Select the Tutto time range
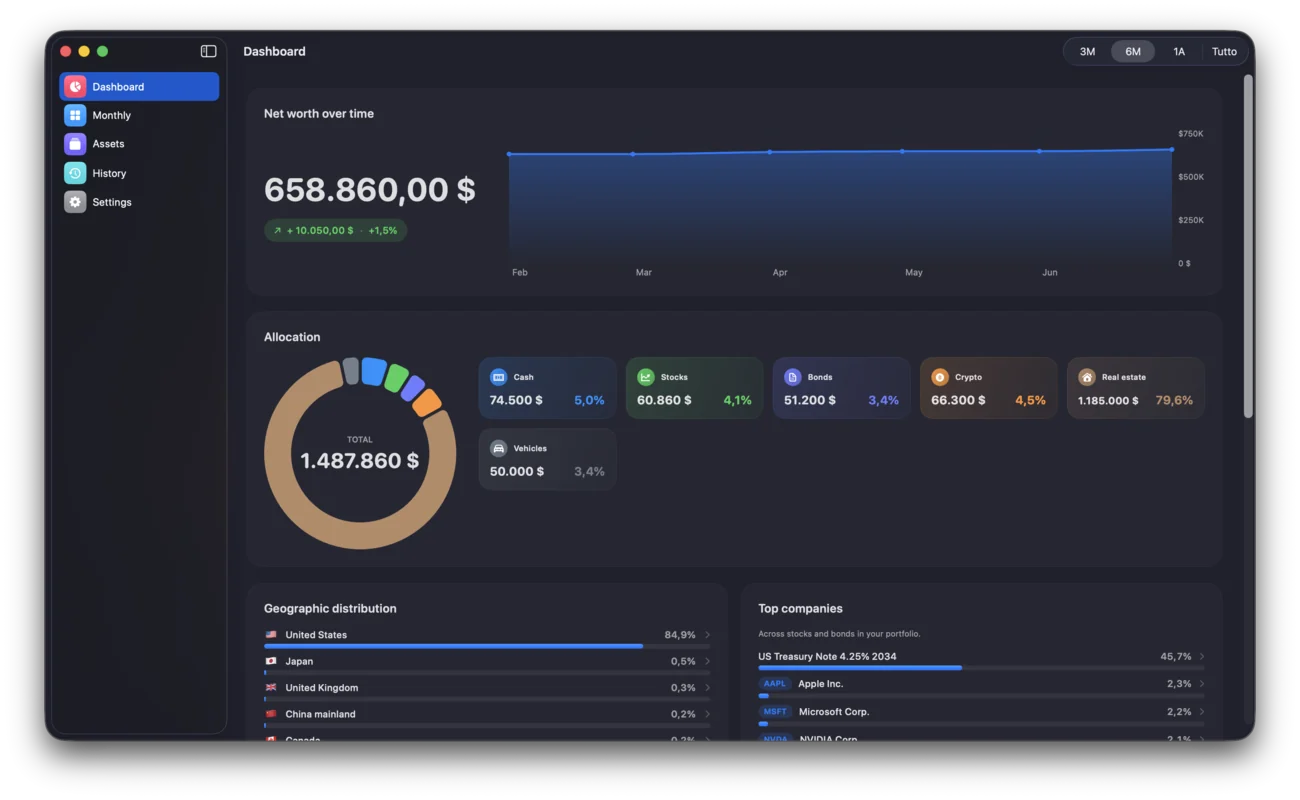Image resolution: width=1300 pixels, height=800 pixels. coord(1224,52)
